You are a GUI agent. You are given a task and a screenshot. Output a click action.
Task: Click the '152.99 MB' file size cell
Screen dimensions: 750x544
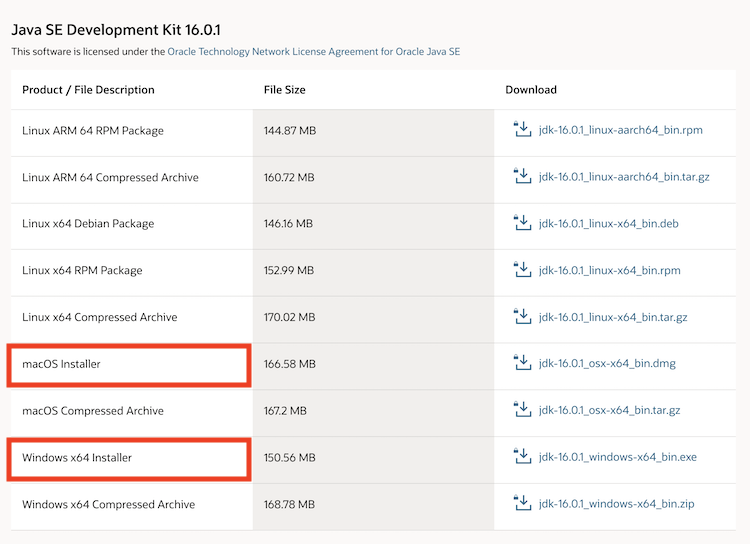pyautogui.click(x=373, y=272)
